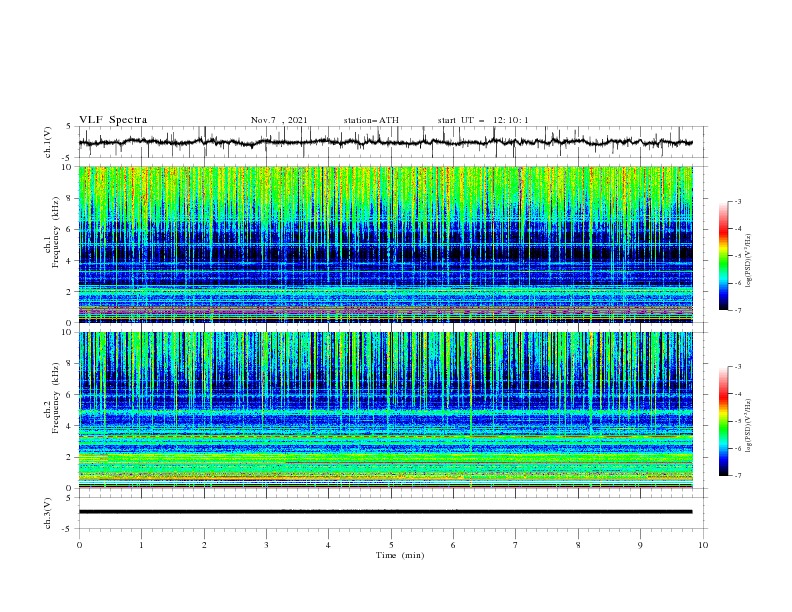Click the ch.1(V) waveform trace panel
792x612 pixels.
[392, 142]
